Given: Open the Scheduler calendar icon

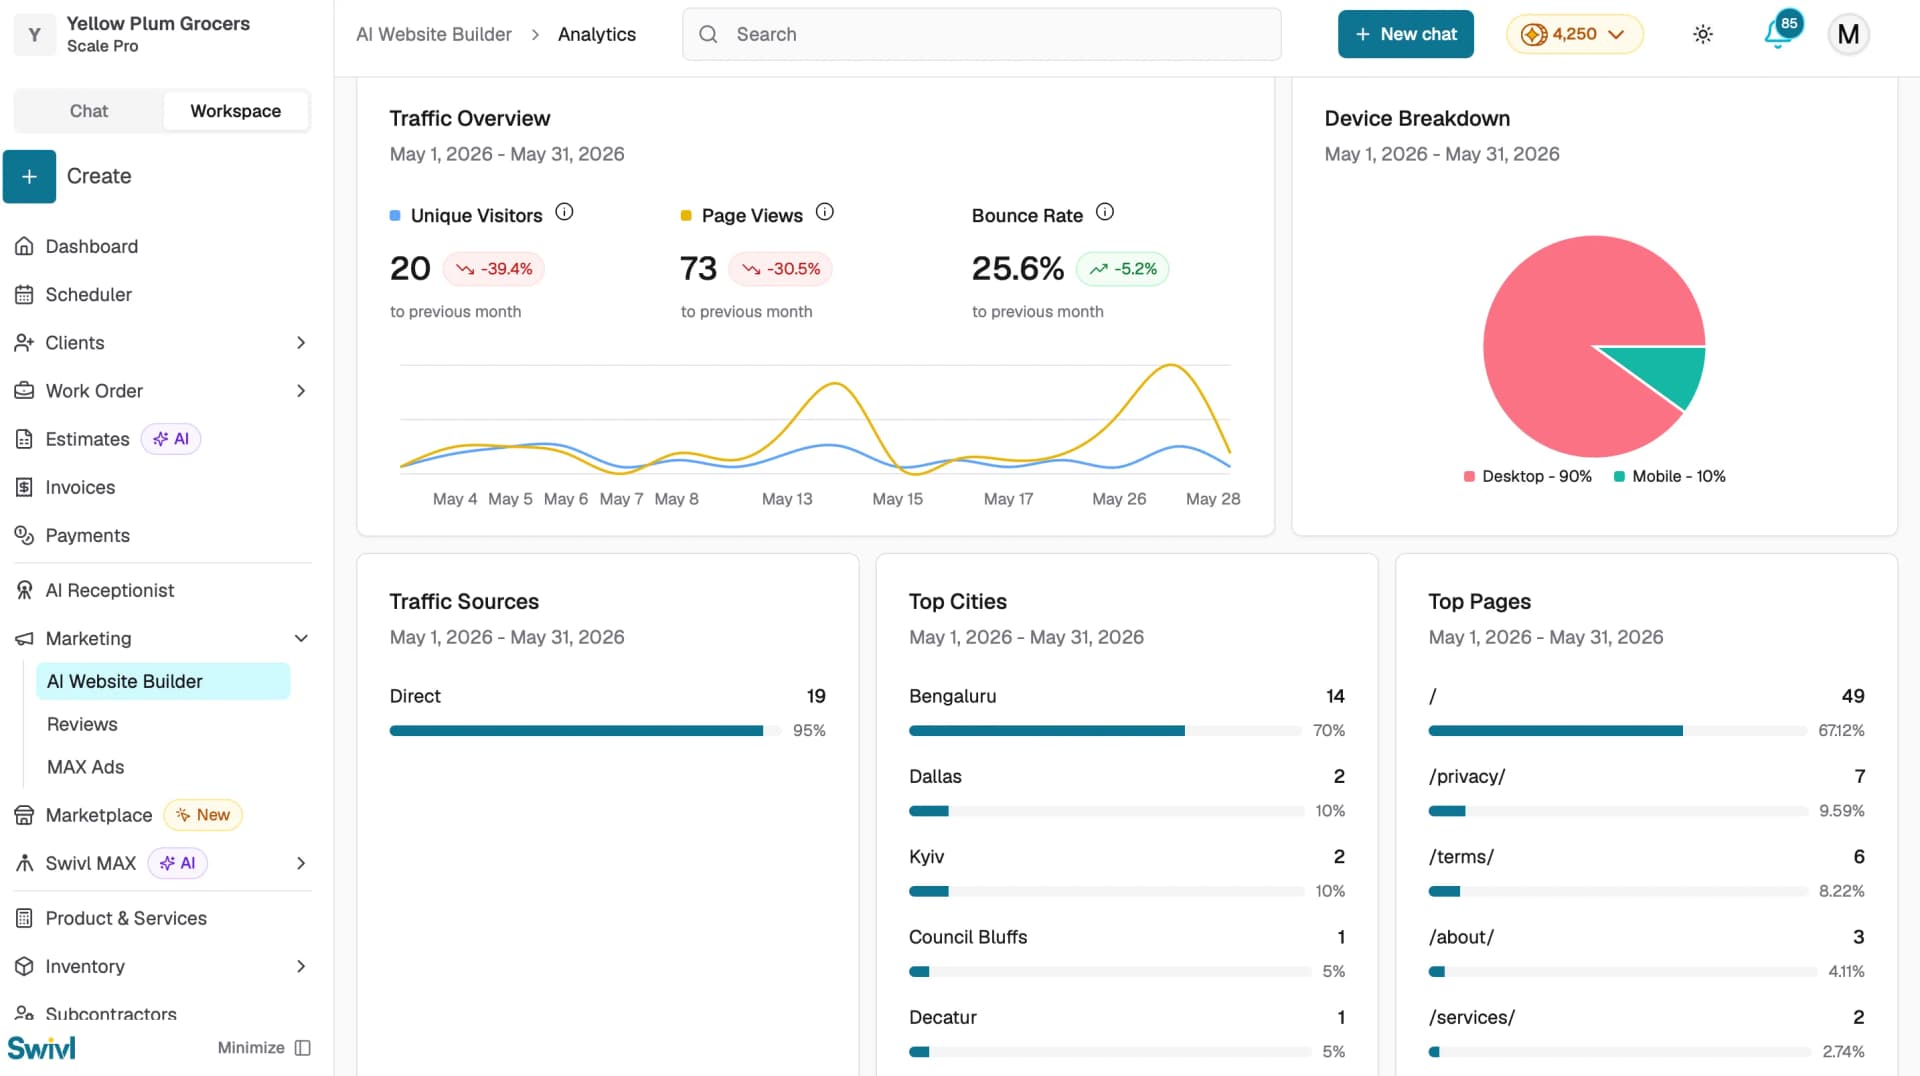Looking at the screenshot, I should pyautogui.click(x=24, y=295).
